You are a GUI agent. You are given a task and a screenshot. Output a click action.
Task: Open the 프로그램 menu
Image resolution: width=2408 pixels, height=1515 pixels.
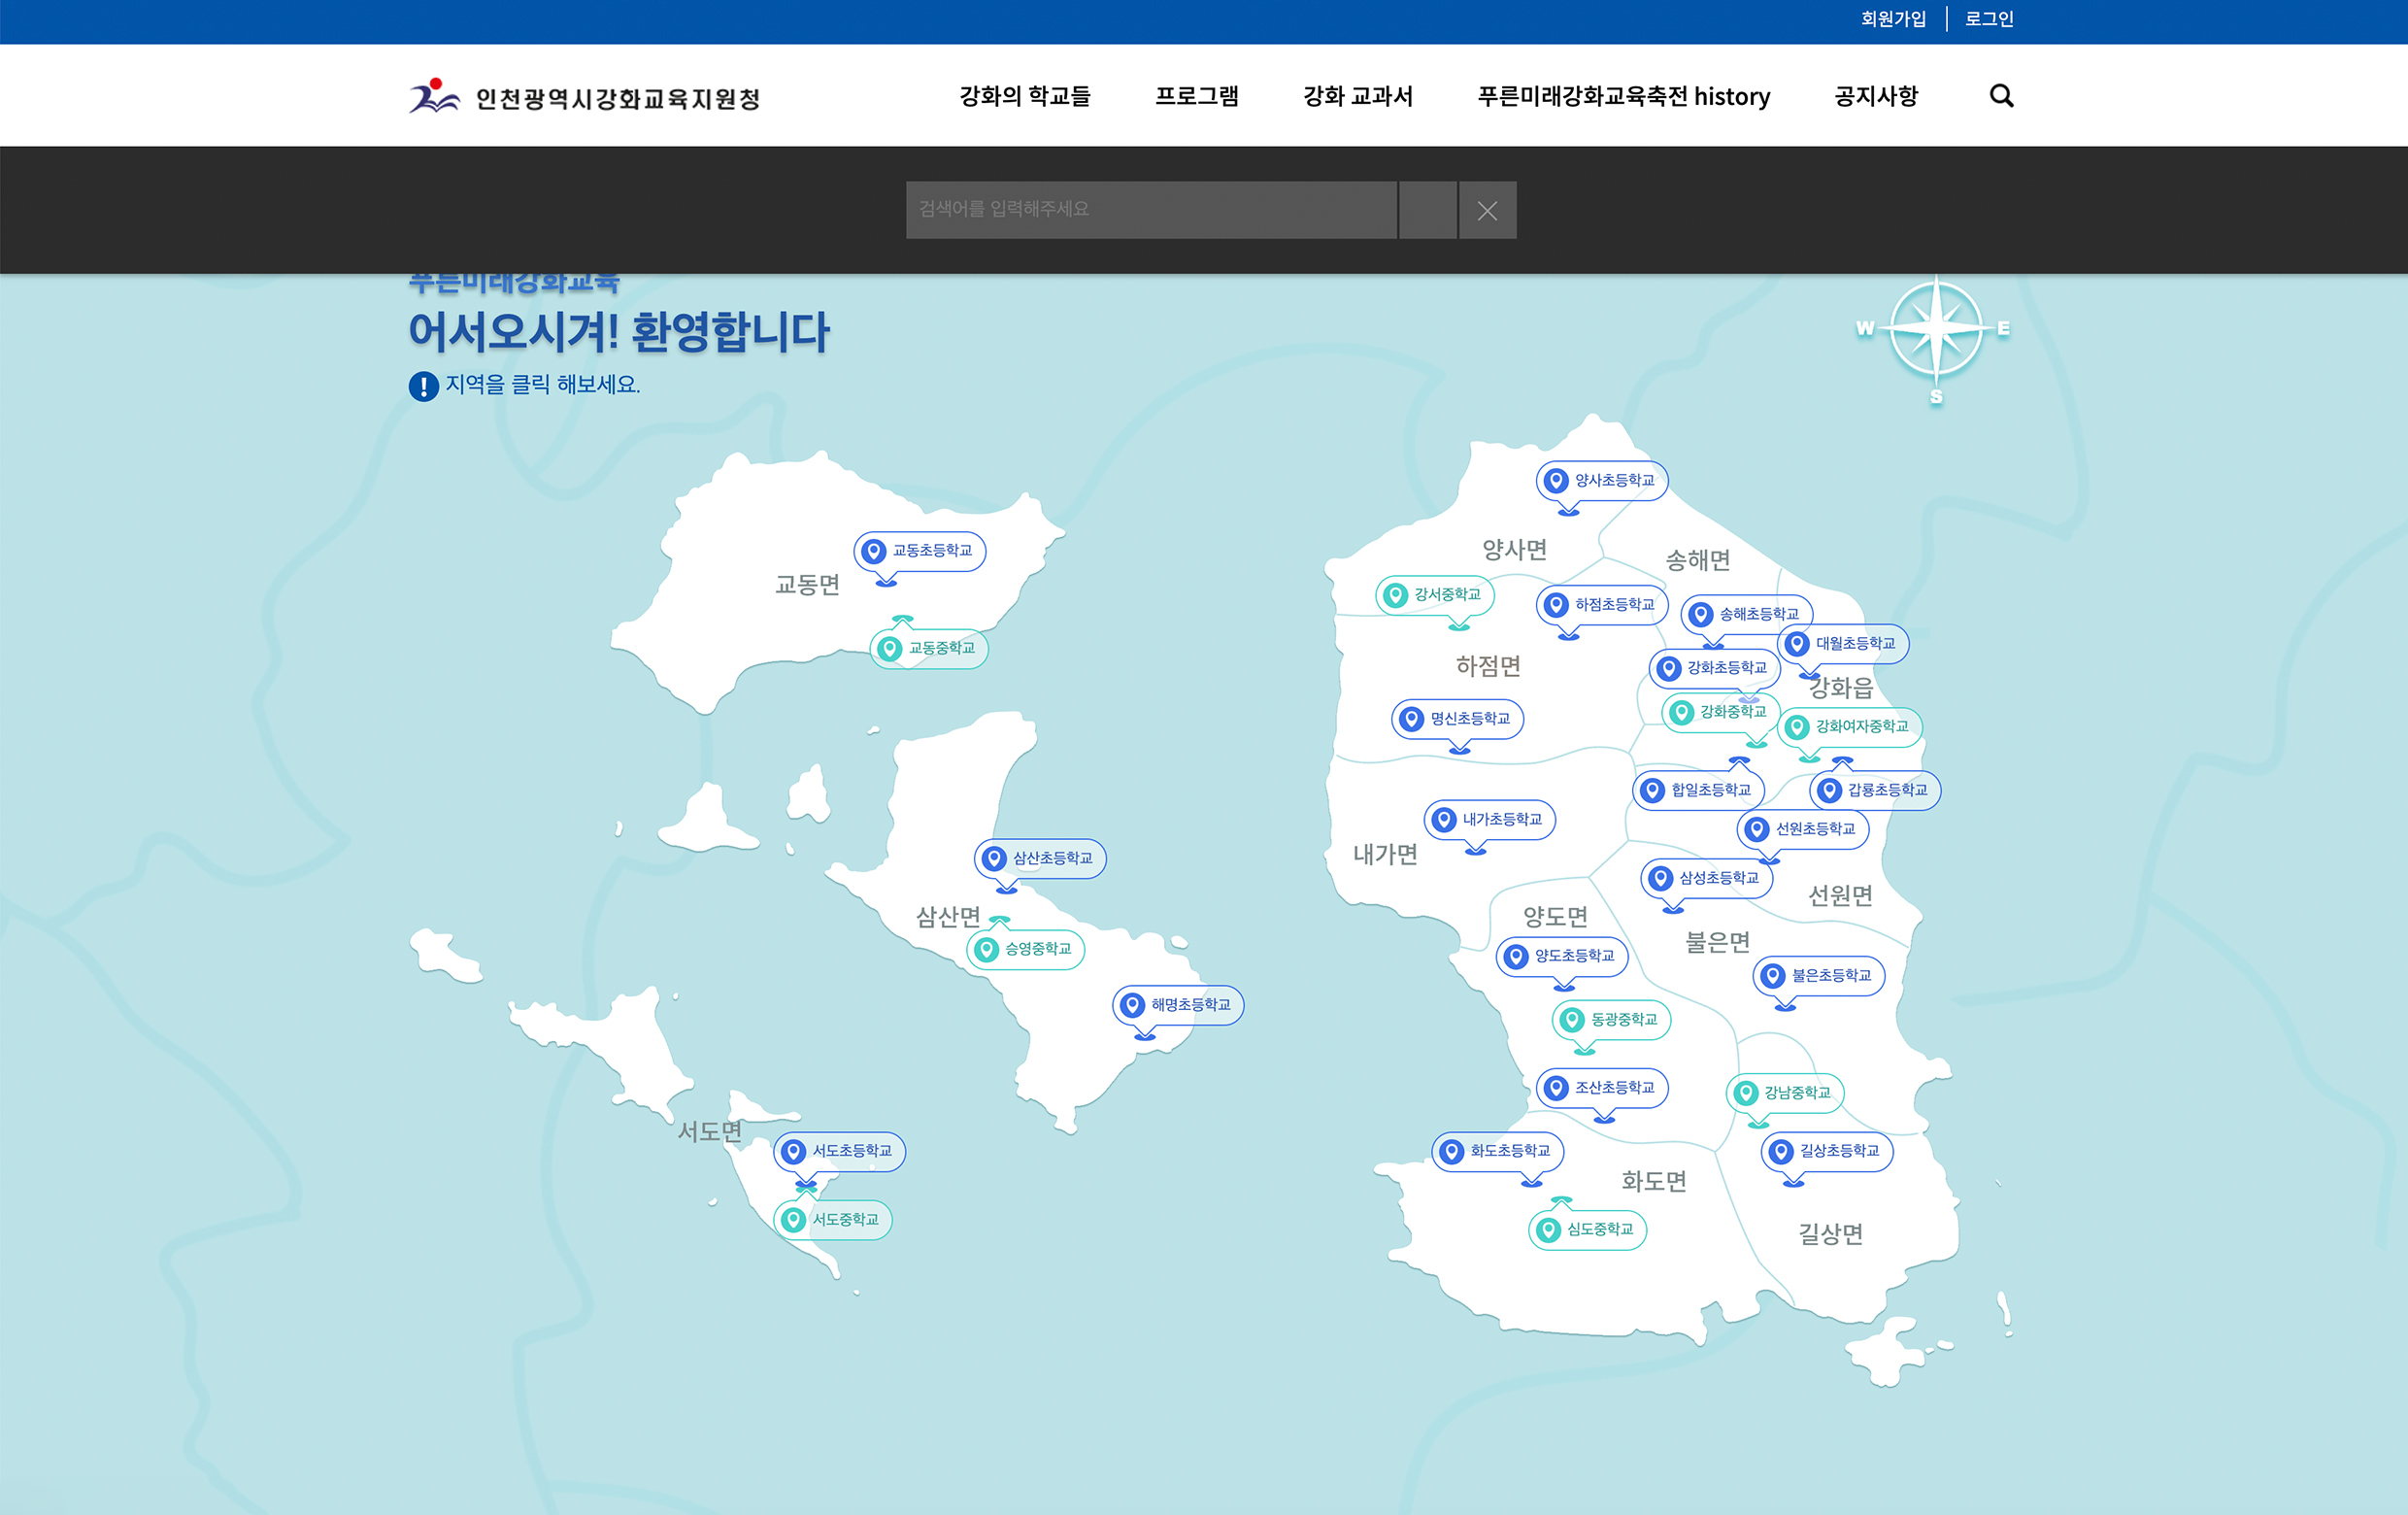(1196, 96)
